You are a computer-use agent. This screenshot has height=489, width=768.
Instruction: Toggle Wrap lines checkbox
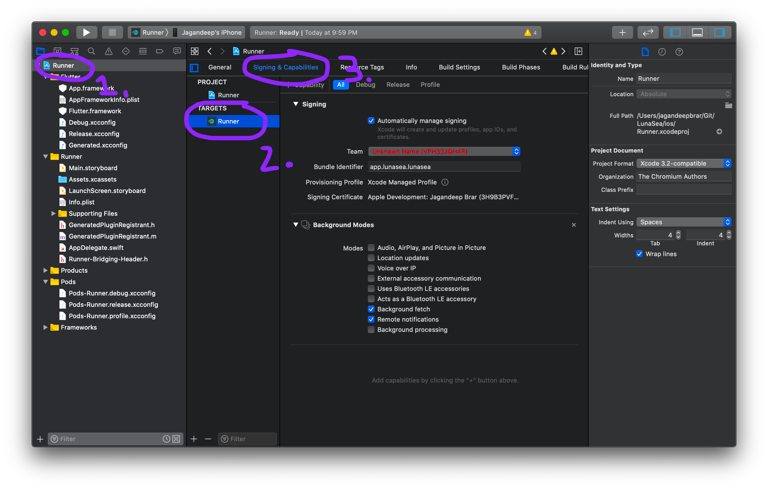(x=639, y=254)
